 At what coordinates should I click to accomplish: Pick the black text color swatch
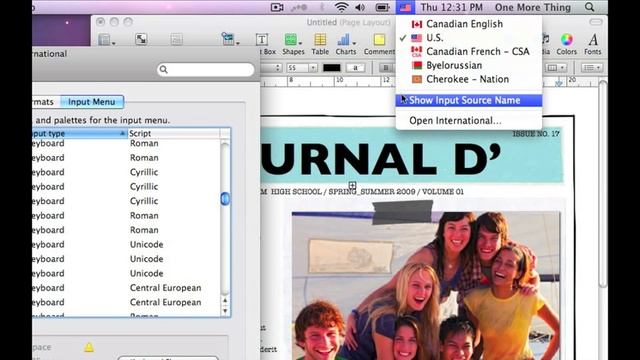pyautogui.click(x=331, y=68)
